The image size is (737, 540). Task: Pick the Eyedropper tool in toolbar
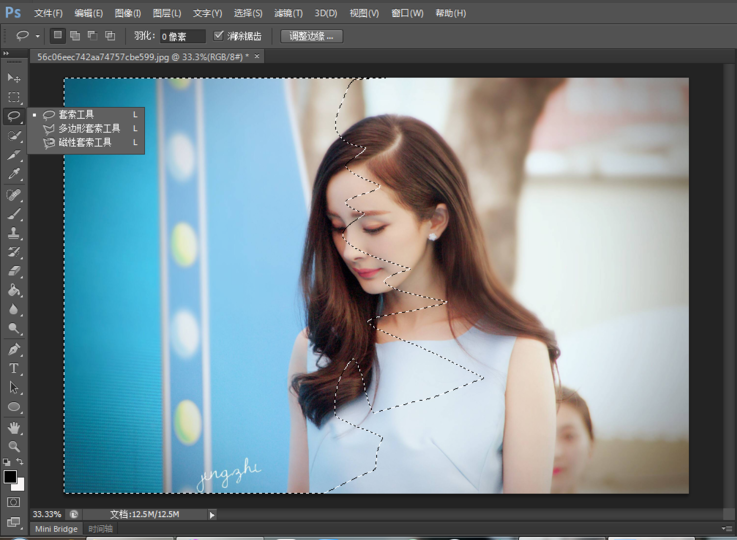click(x=14, y=174)
